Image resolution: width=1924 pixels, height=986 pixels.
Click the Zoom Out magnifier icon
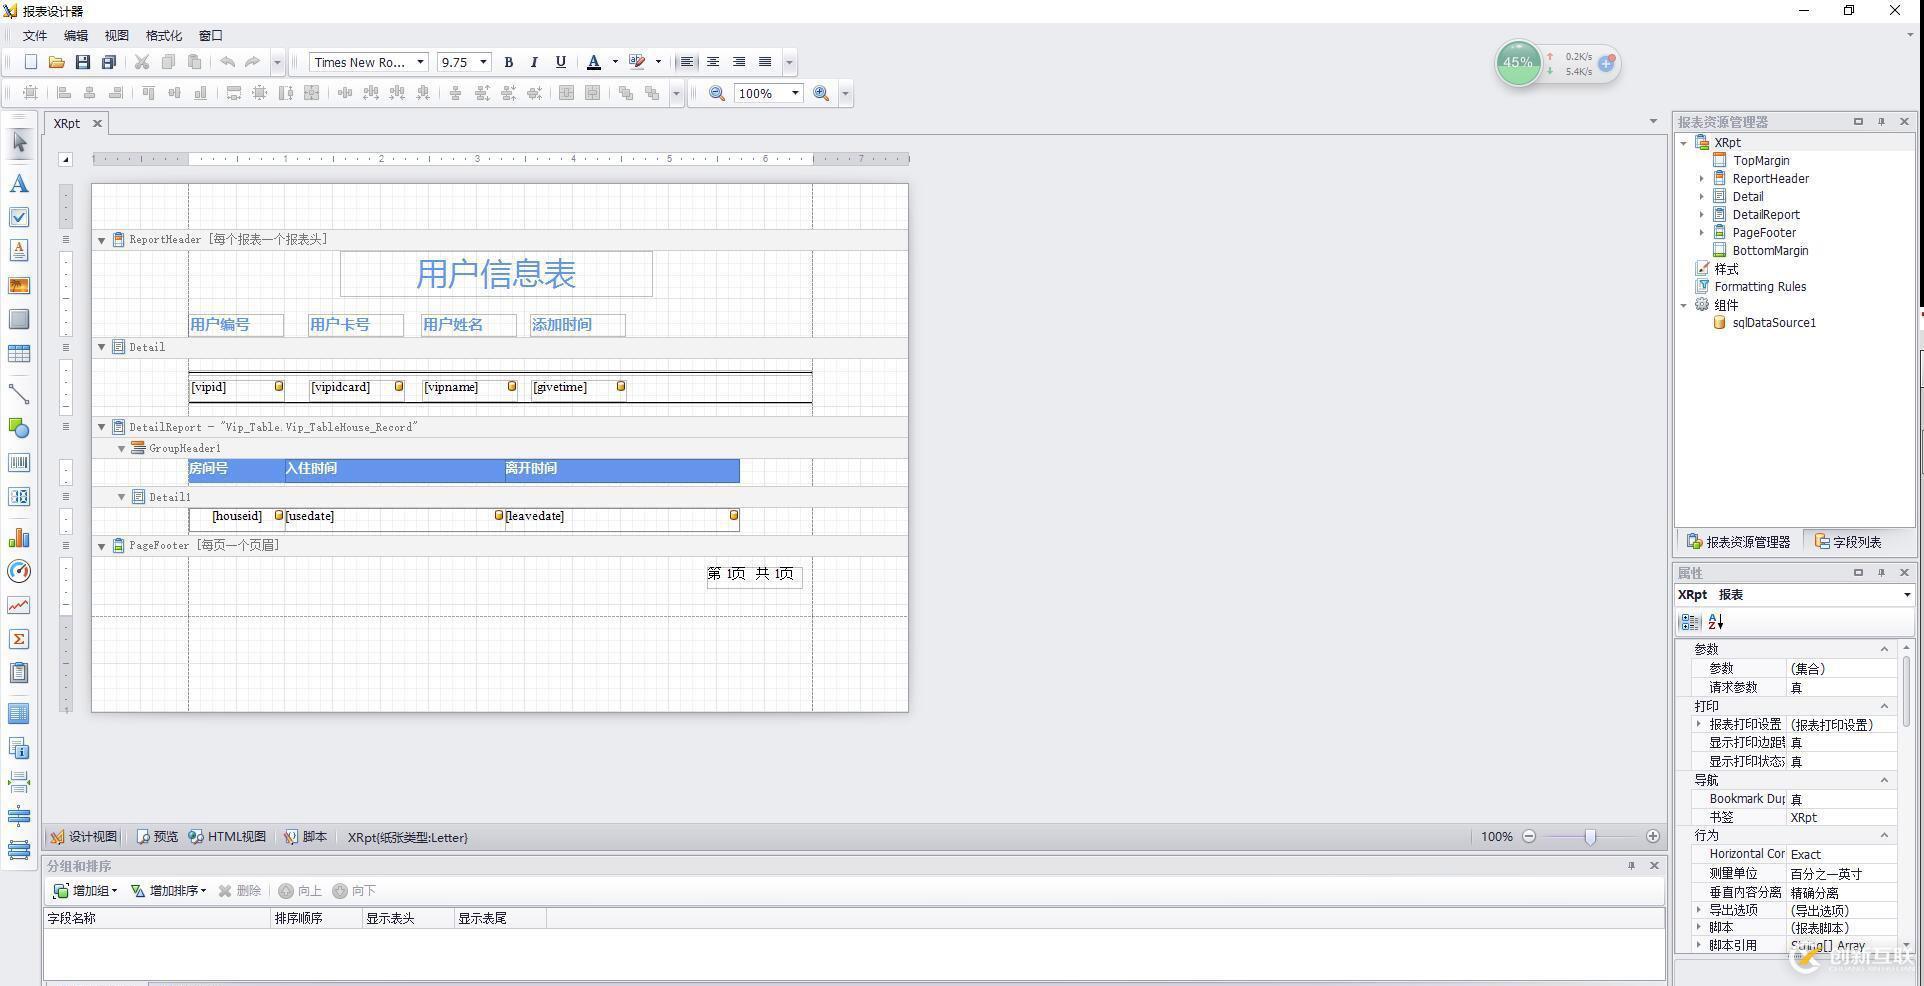717,93
